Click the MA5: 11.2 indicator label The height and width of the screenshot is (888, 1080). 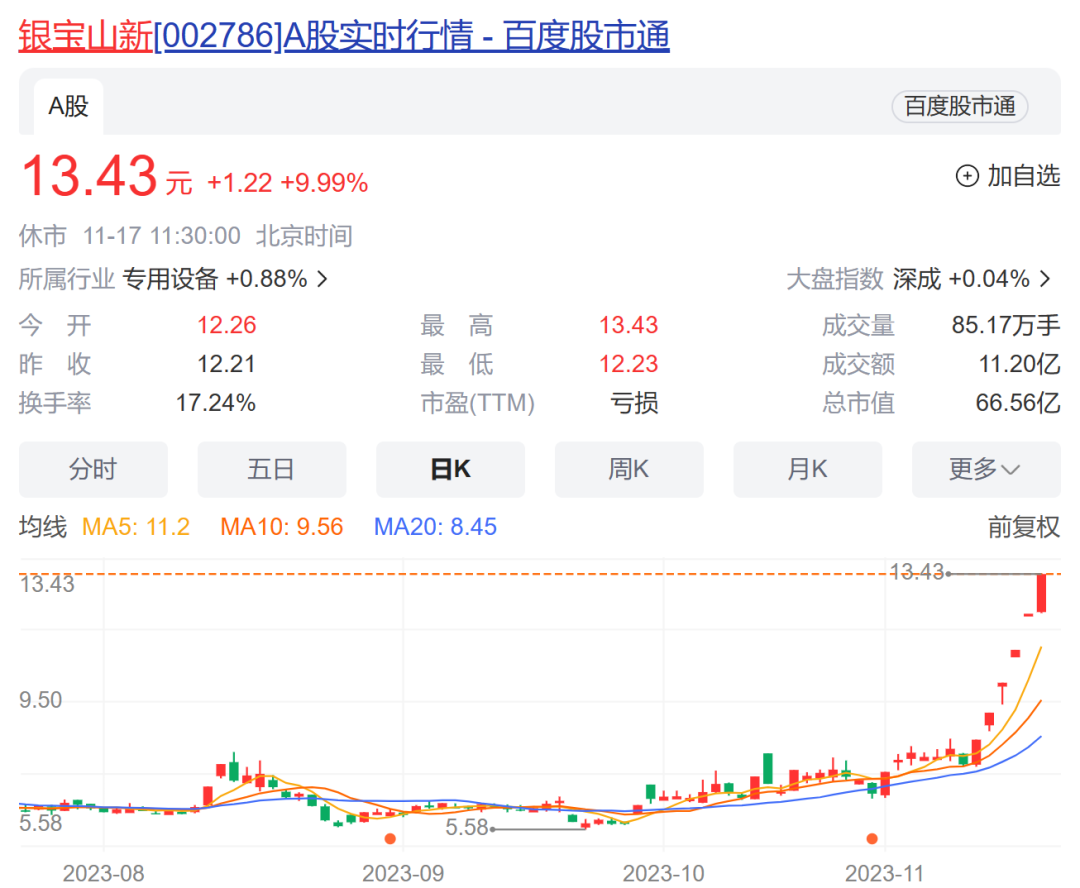[136, 527]
